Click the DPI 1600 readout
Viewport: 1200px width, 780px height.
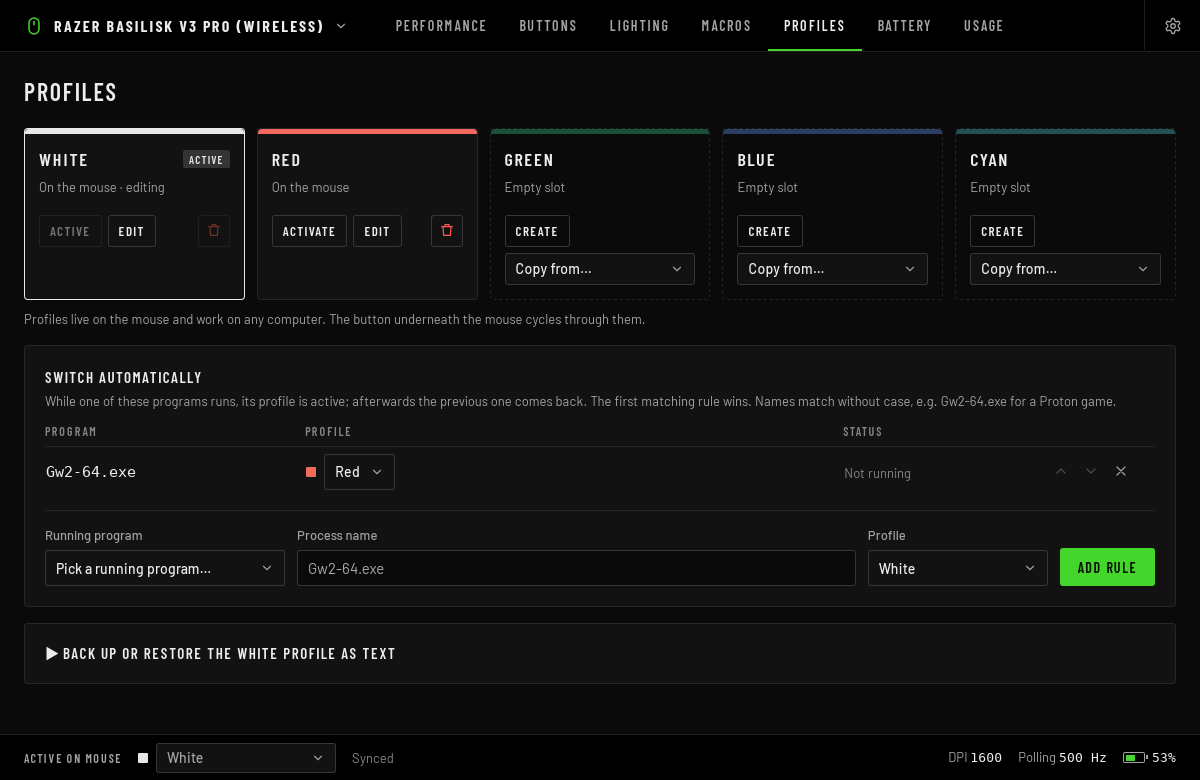point(975,758)
